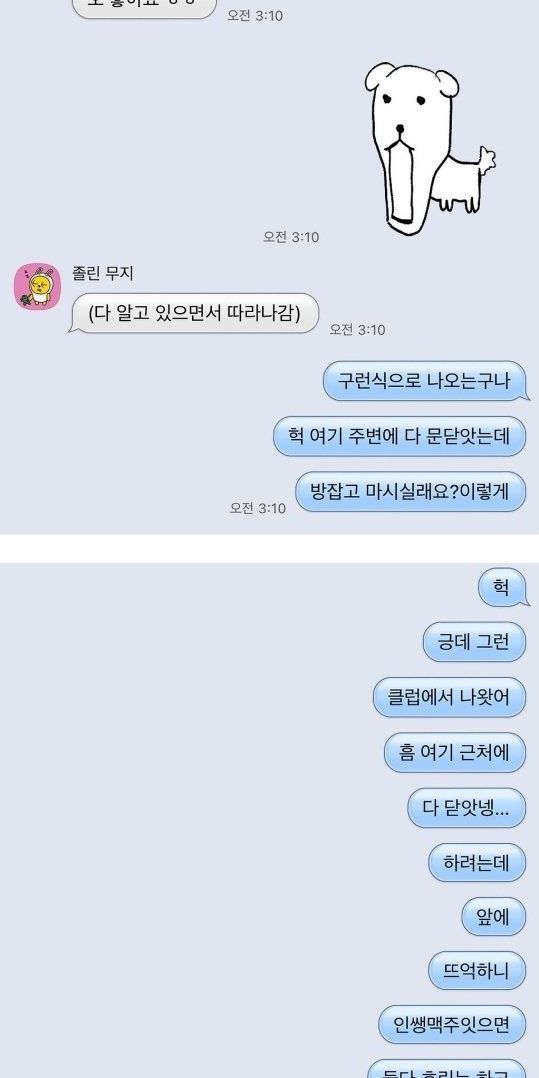Tap the 인쌩맥주잇으면 message bubble
539x1078 pixels.
click(x=452, y=1025)
